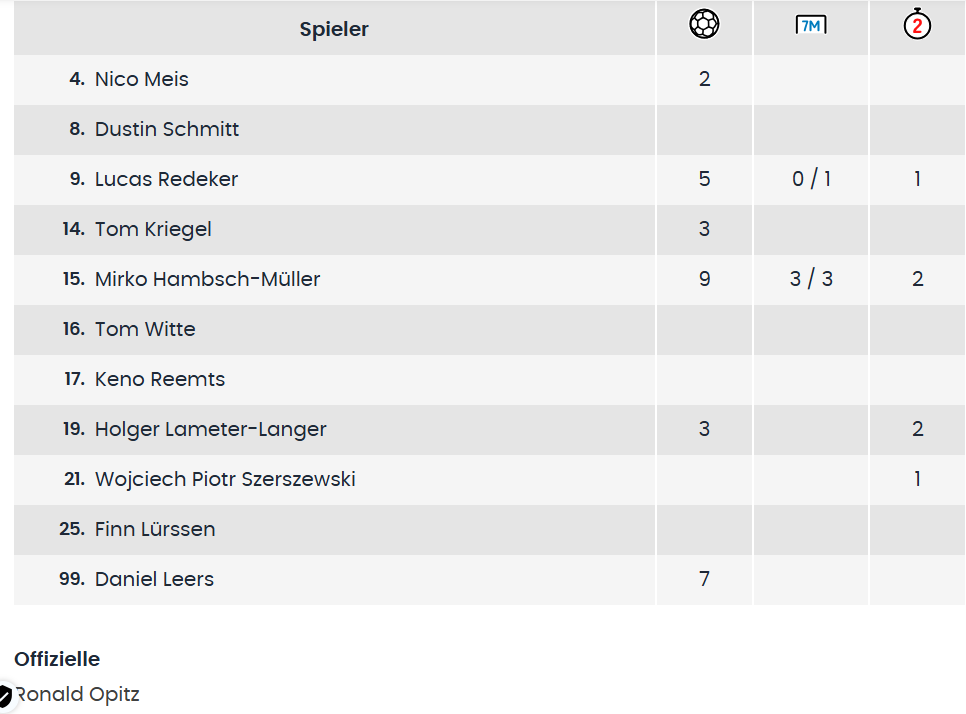
Task: Select Tom Kriegel in the list
Action: click(x=153, y=229)
